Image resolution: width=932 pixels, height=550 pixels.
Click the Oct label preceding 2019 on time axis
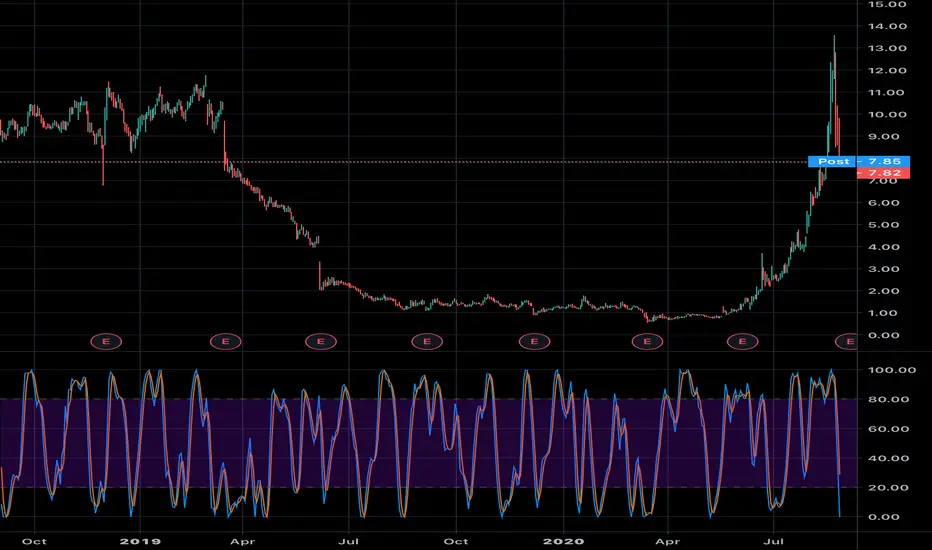[34, 542]
